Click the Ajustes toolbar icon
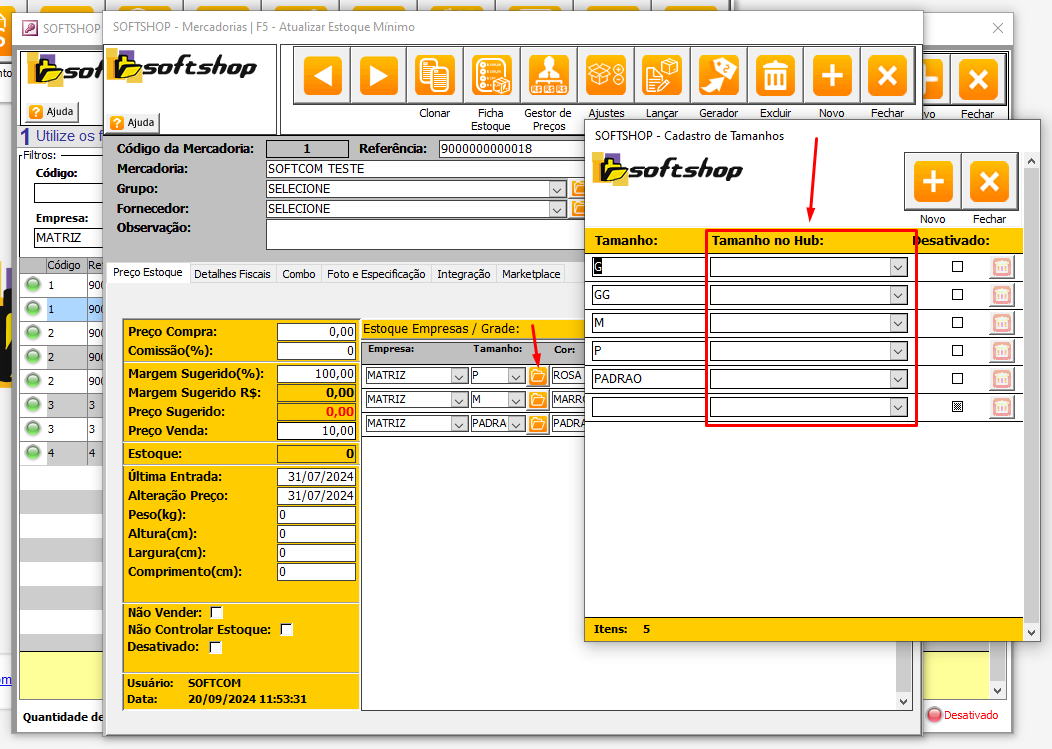Screen dimensions: 1052x749 coord(606,76)
